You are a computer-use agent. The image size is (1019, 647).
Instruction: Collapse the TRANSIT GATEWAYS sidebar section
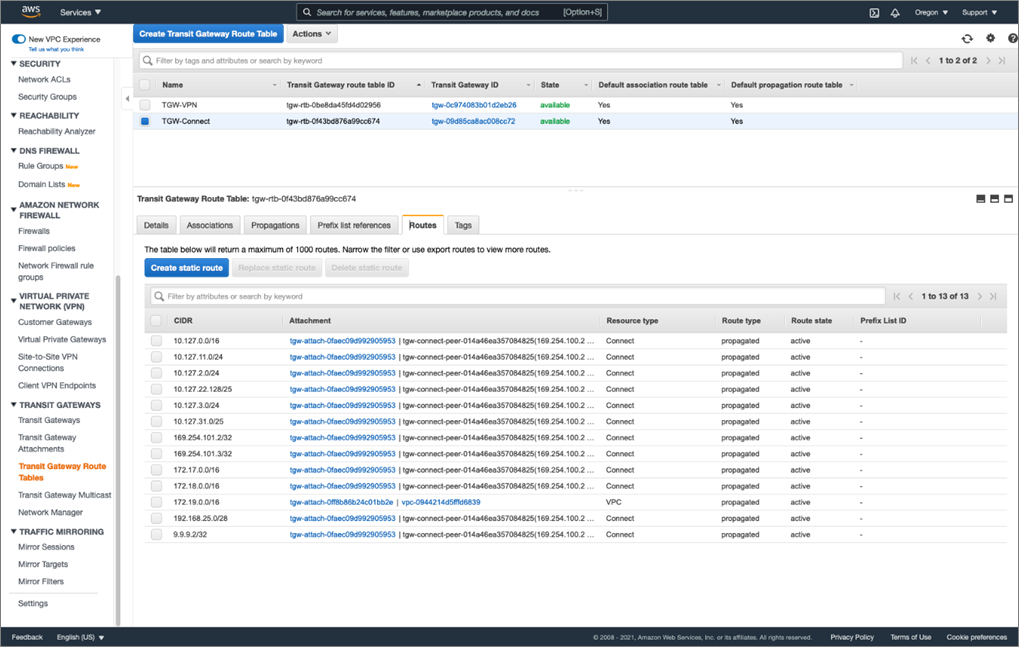click(14, 405)
